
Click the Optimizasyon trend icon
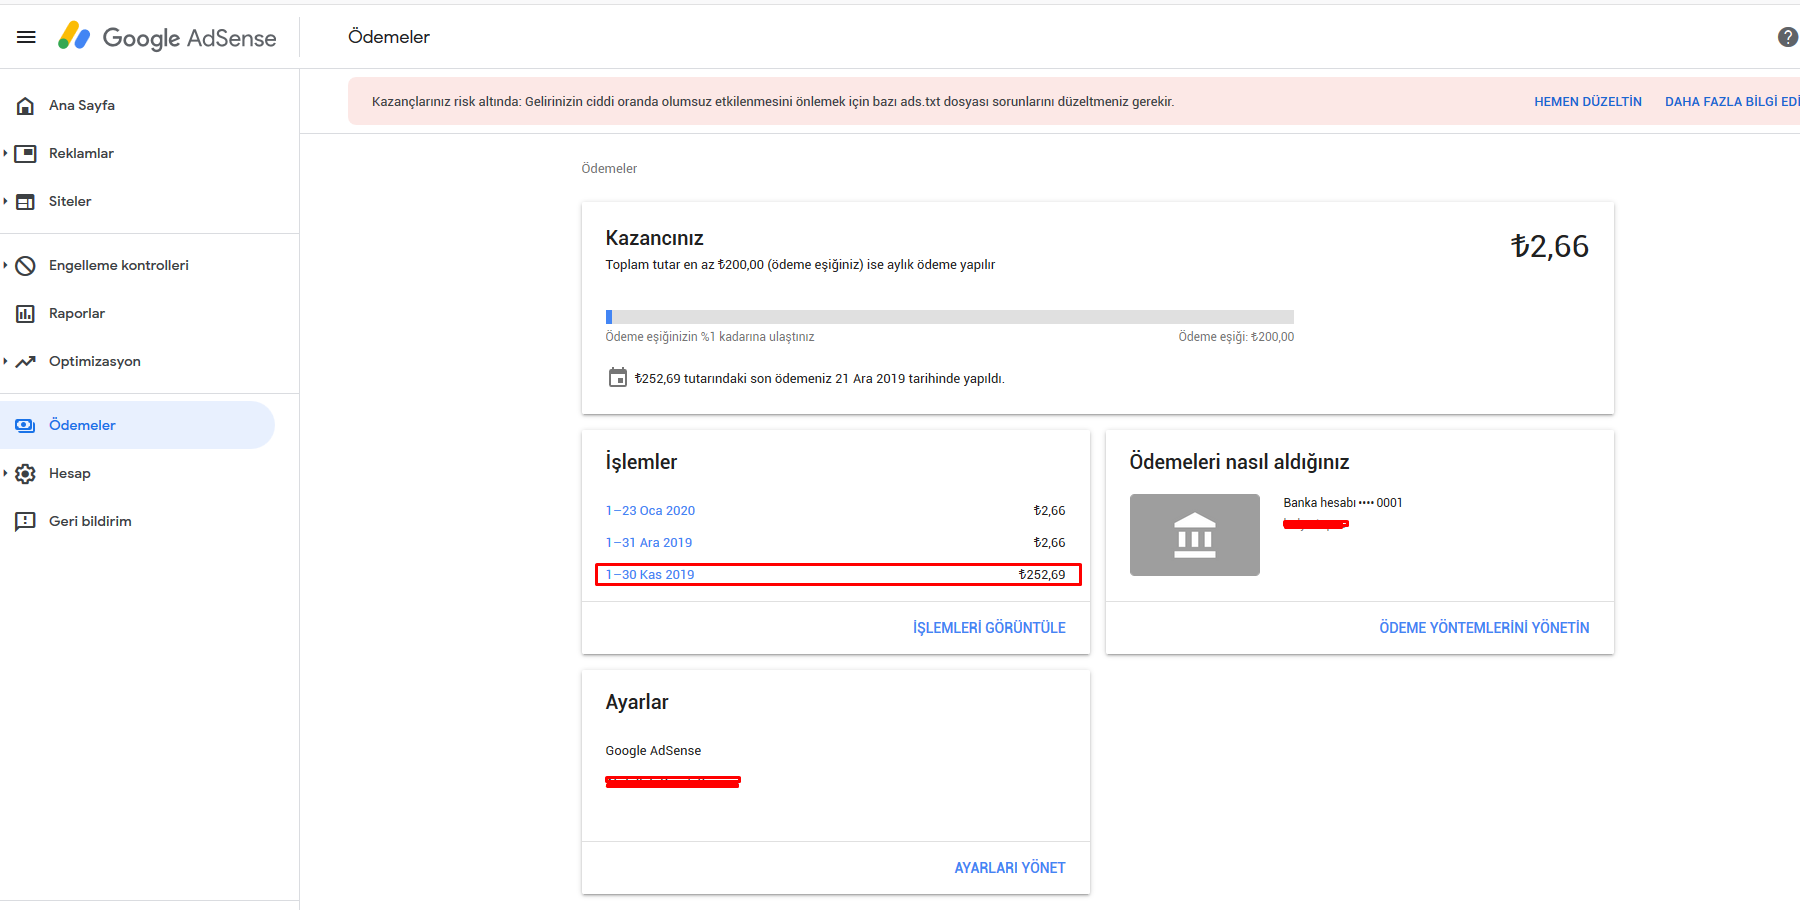click(x=26, y=361)
